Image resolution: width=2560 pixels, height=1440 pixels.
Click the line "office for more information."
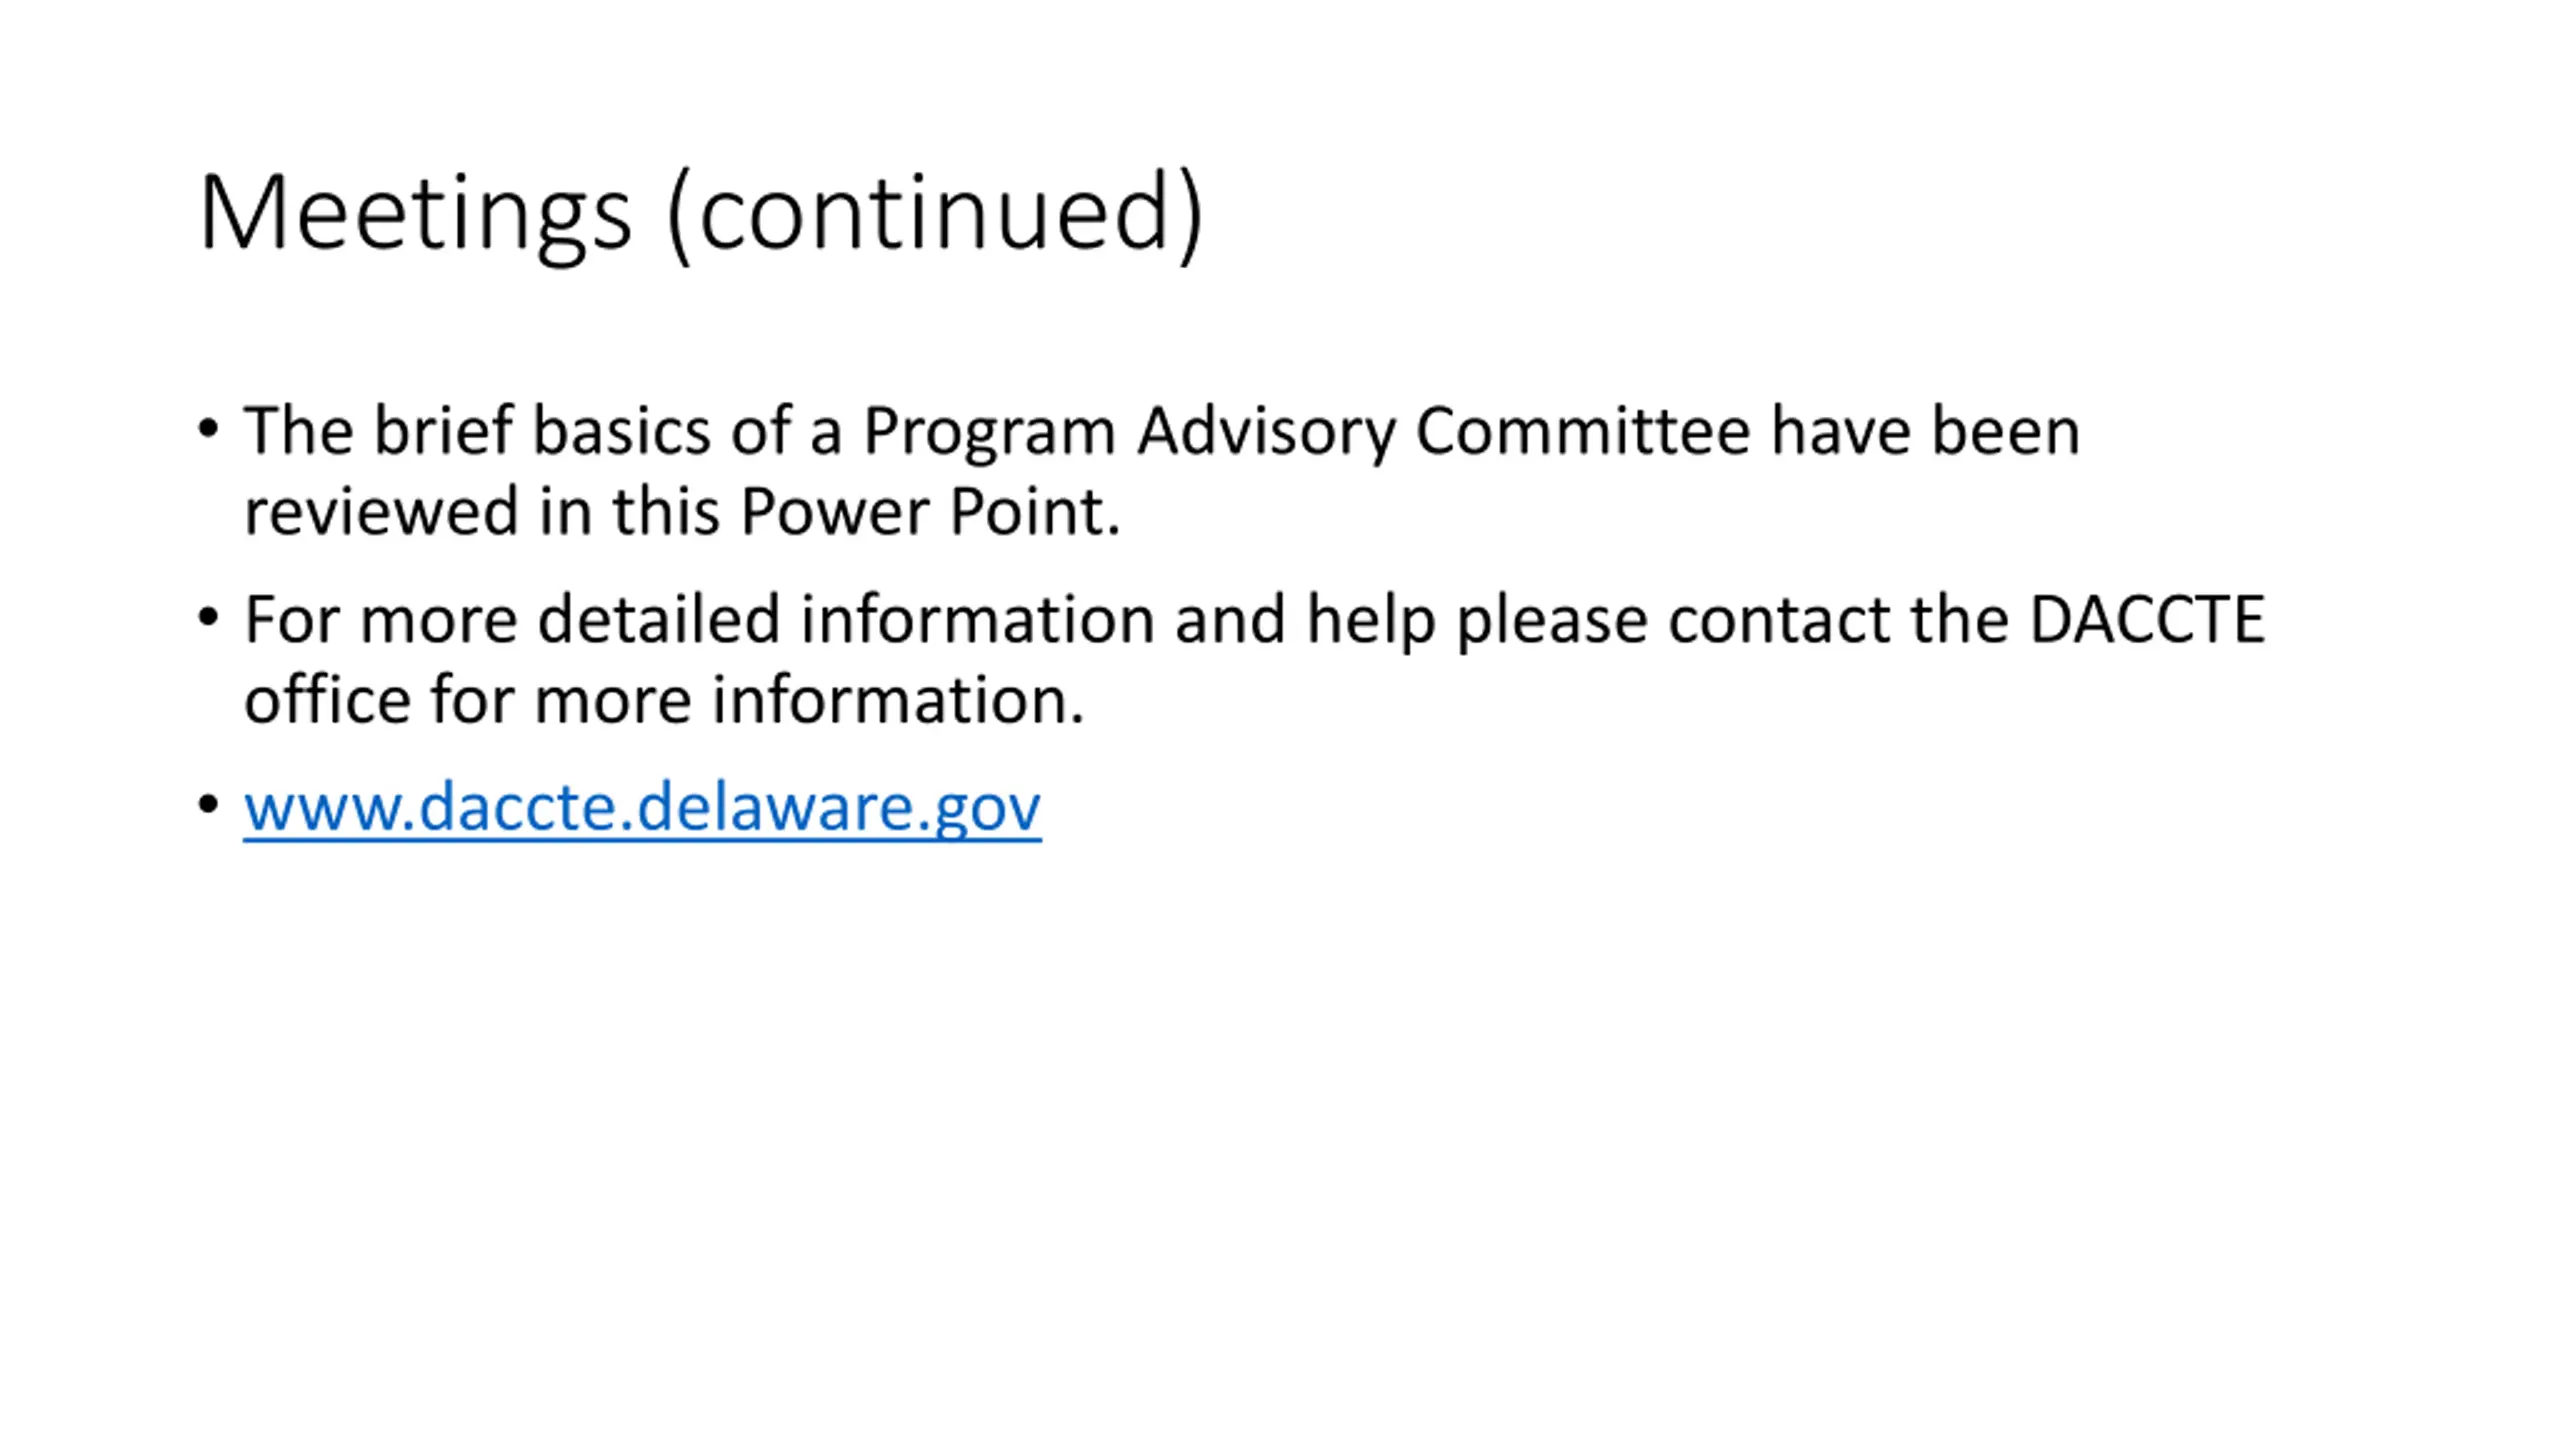click(x=664, y=699)
